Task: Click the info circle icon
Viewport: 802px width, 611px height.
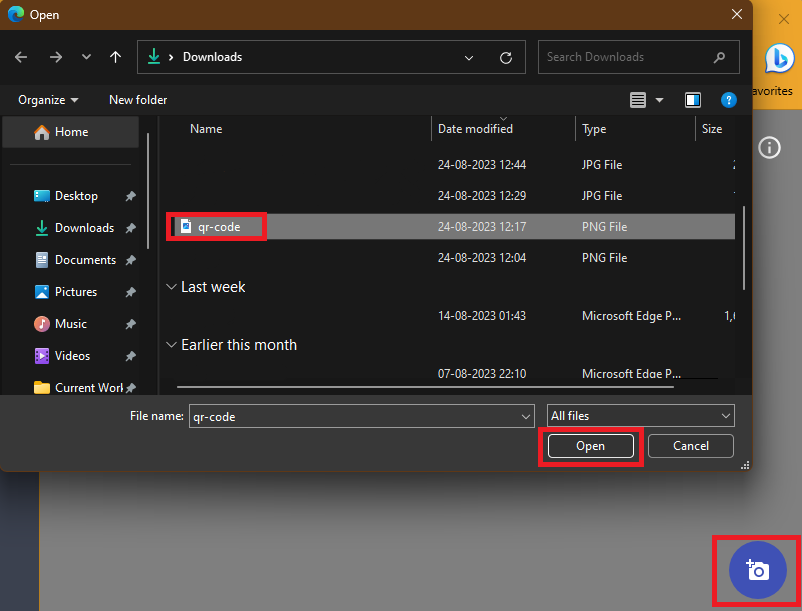Action: [x=769, y=148]
